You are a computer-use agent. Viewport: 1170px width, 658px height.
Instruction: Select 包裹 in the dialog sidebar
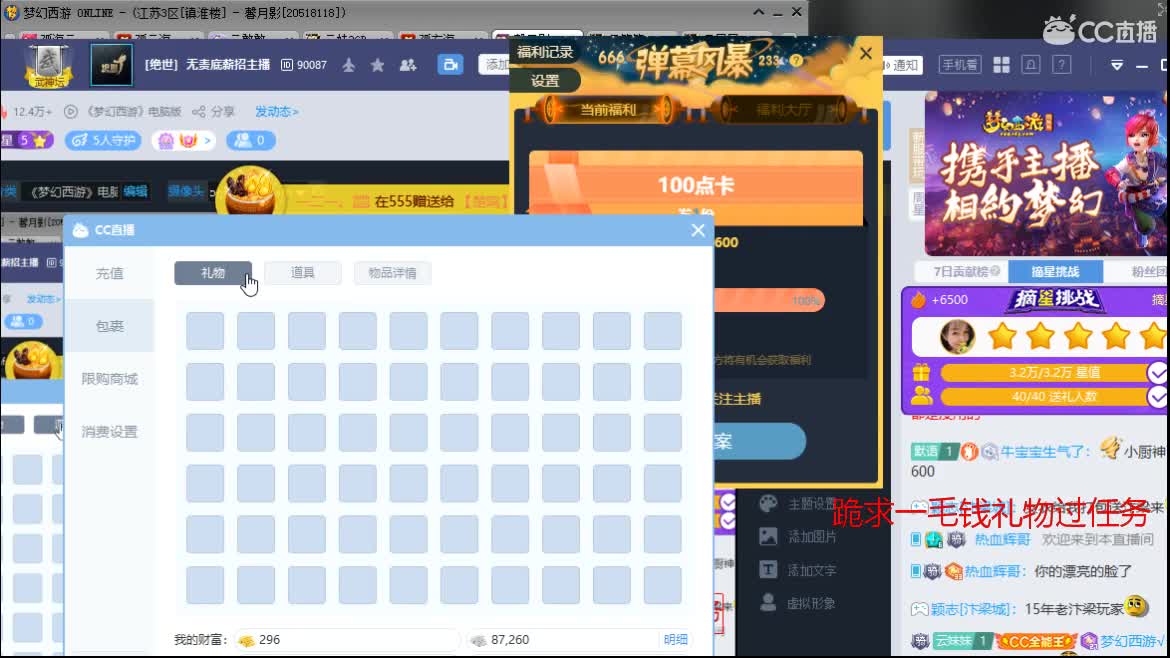[109, 326]
